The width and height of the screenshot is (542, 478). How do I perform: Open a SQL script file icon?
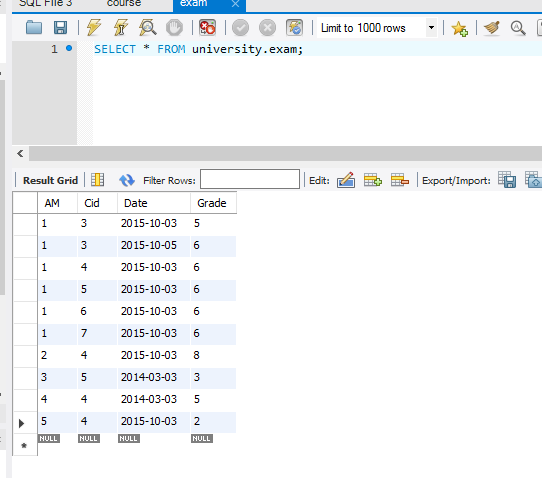[x=34, y=28]
